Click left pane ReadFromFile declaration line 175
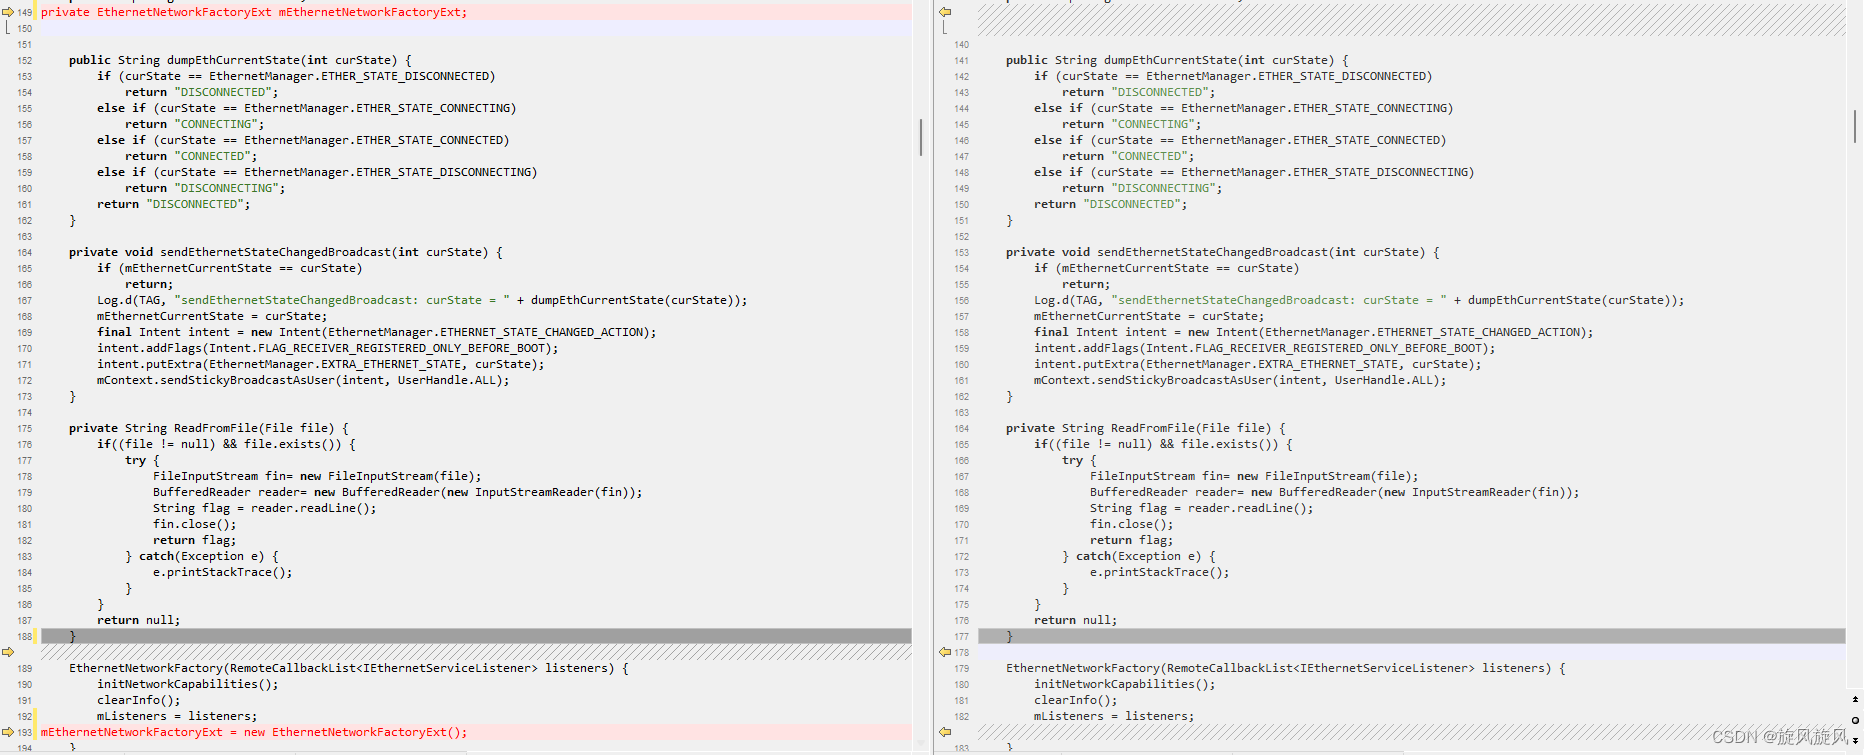1864x755 pixels. (x=209, y=428)
